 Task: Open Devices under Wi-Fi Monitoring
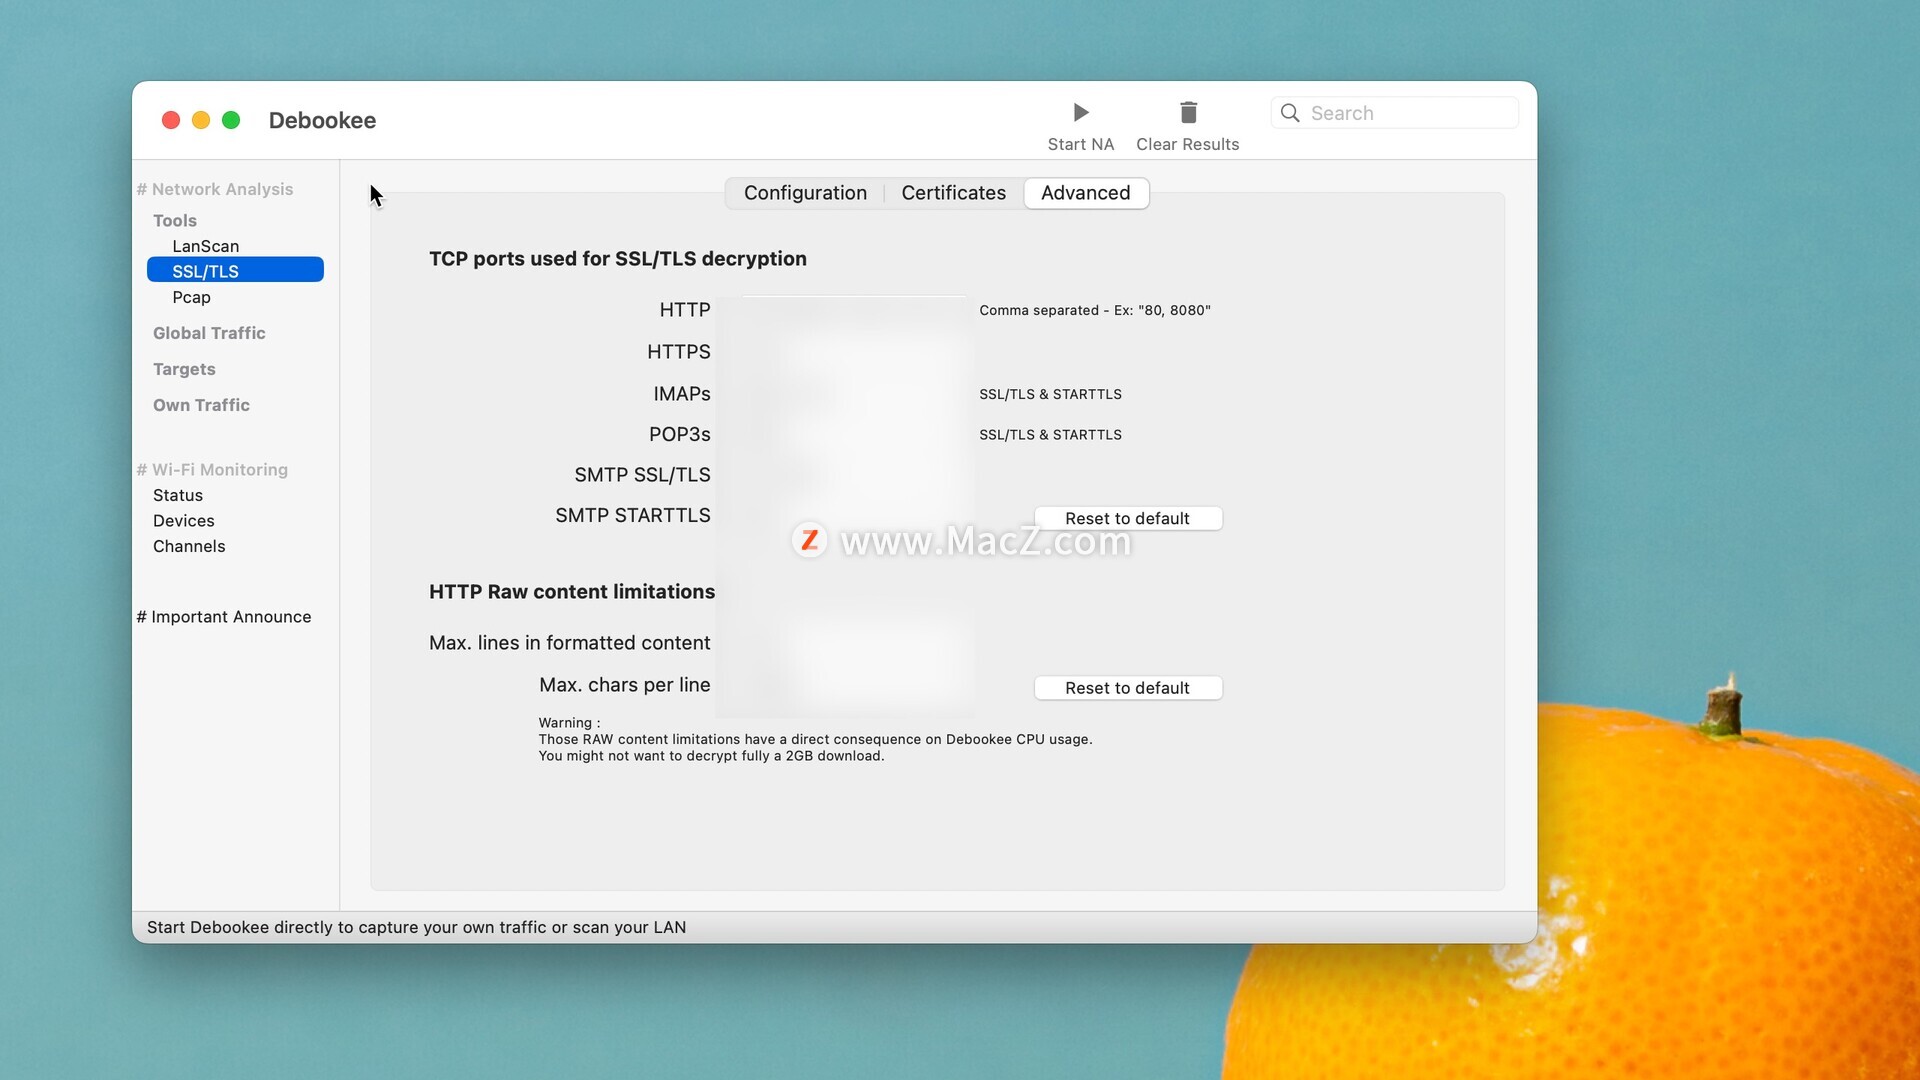[x=184, y=521]
